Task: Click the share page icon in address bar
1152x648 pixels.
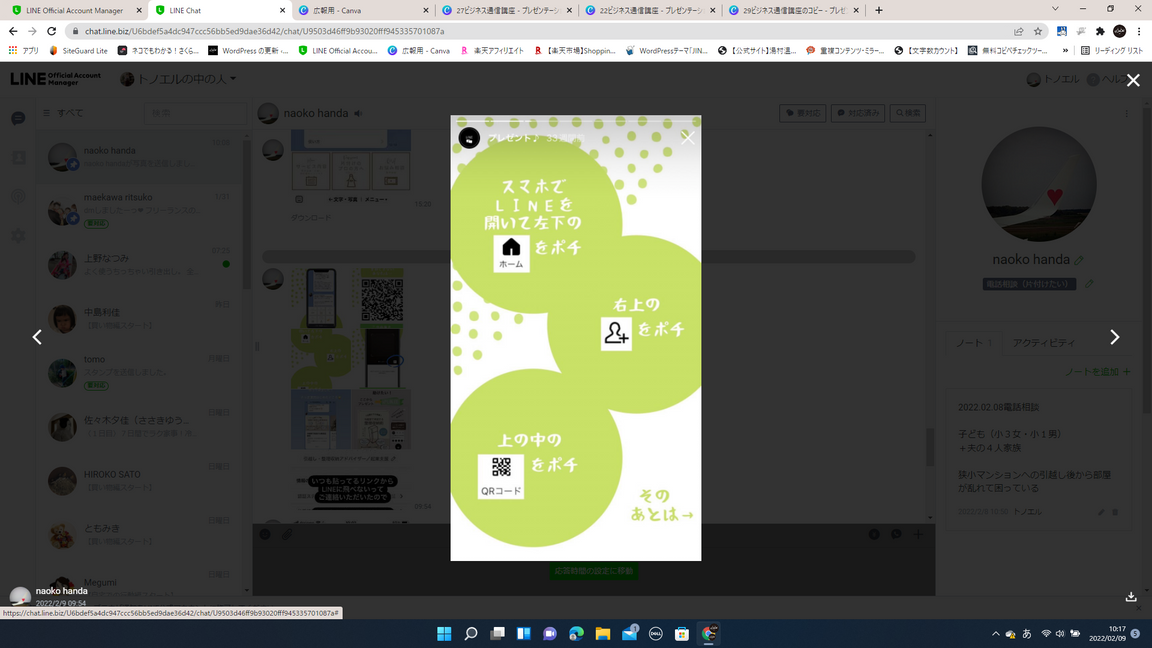Action: (1018, 31)
